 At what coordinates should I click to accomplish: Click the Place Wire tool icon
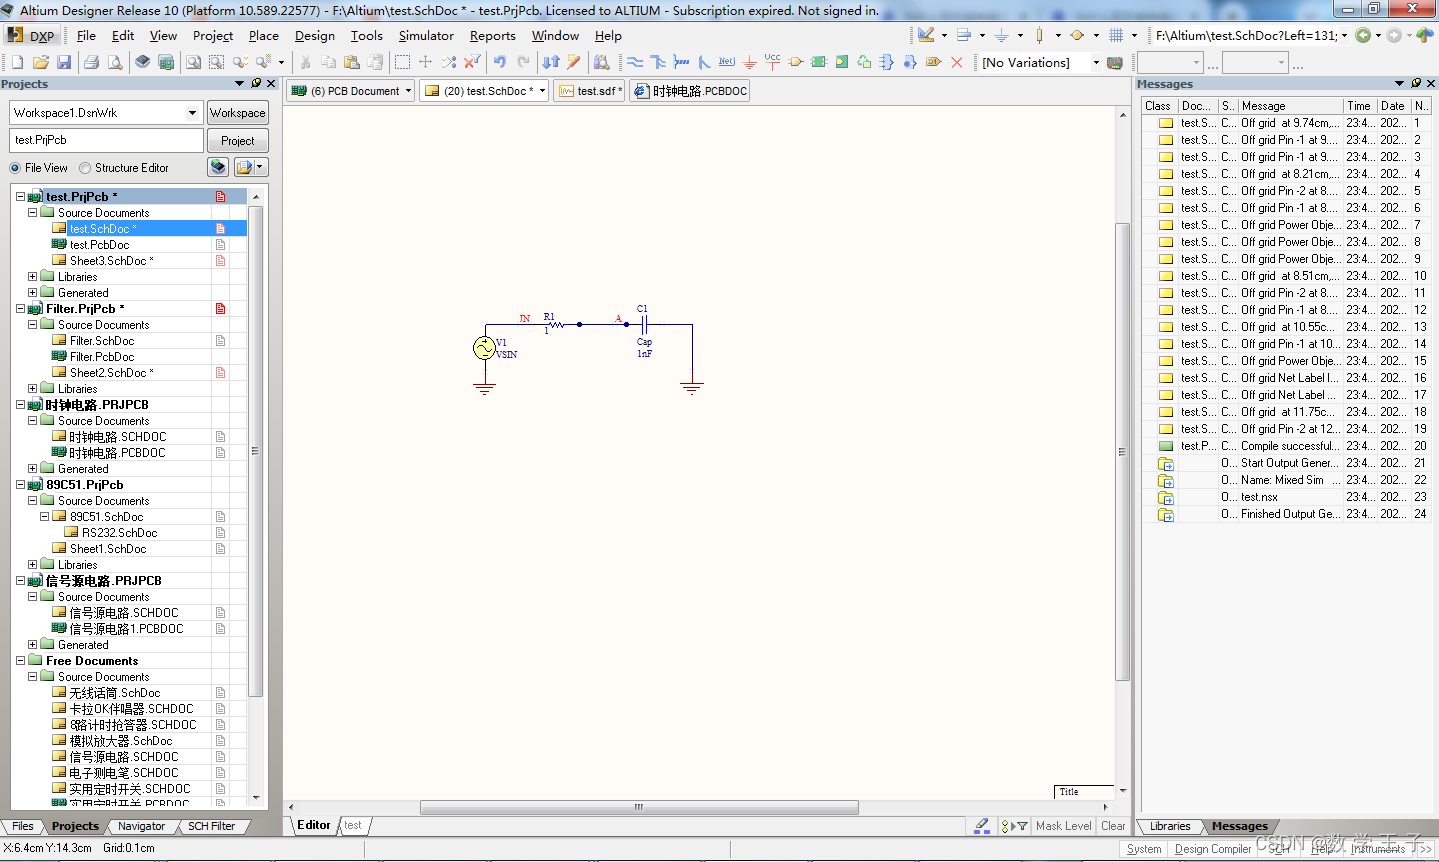(x=635, y=62)
